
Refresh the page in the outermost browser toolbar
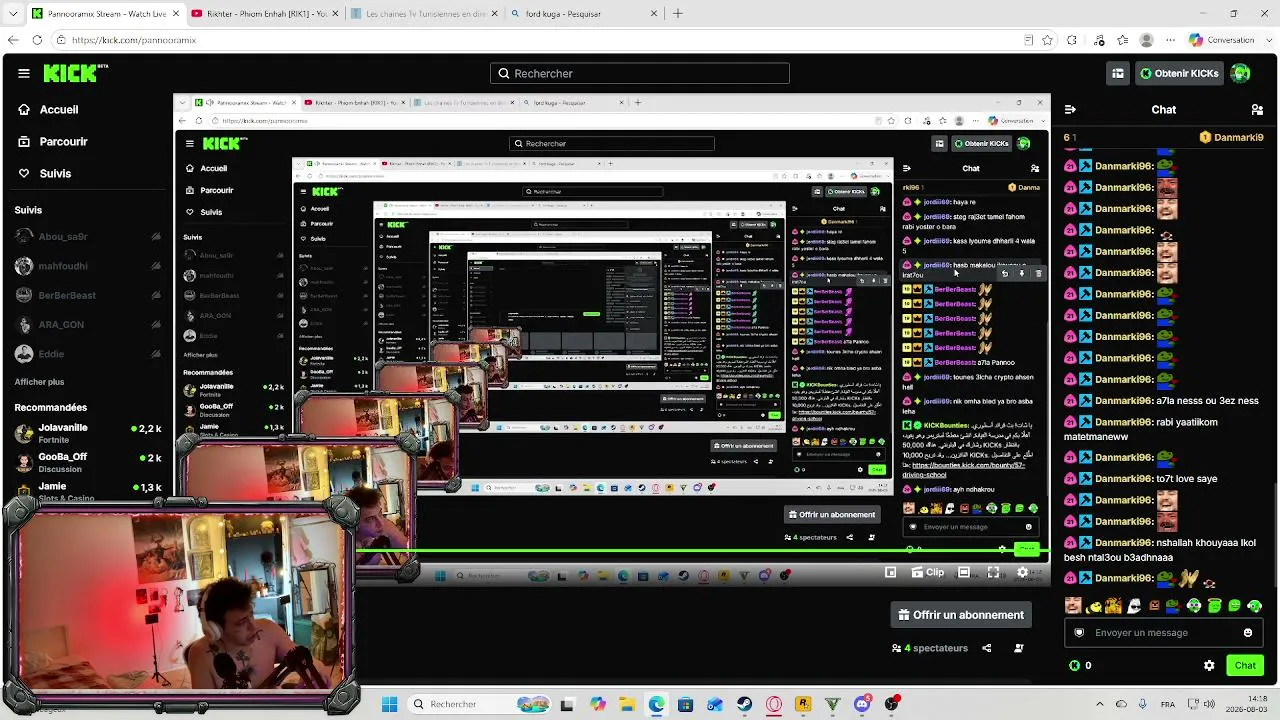coord(37,40)
